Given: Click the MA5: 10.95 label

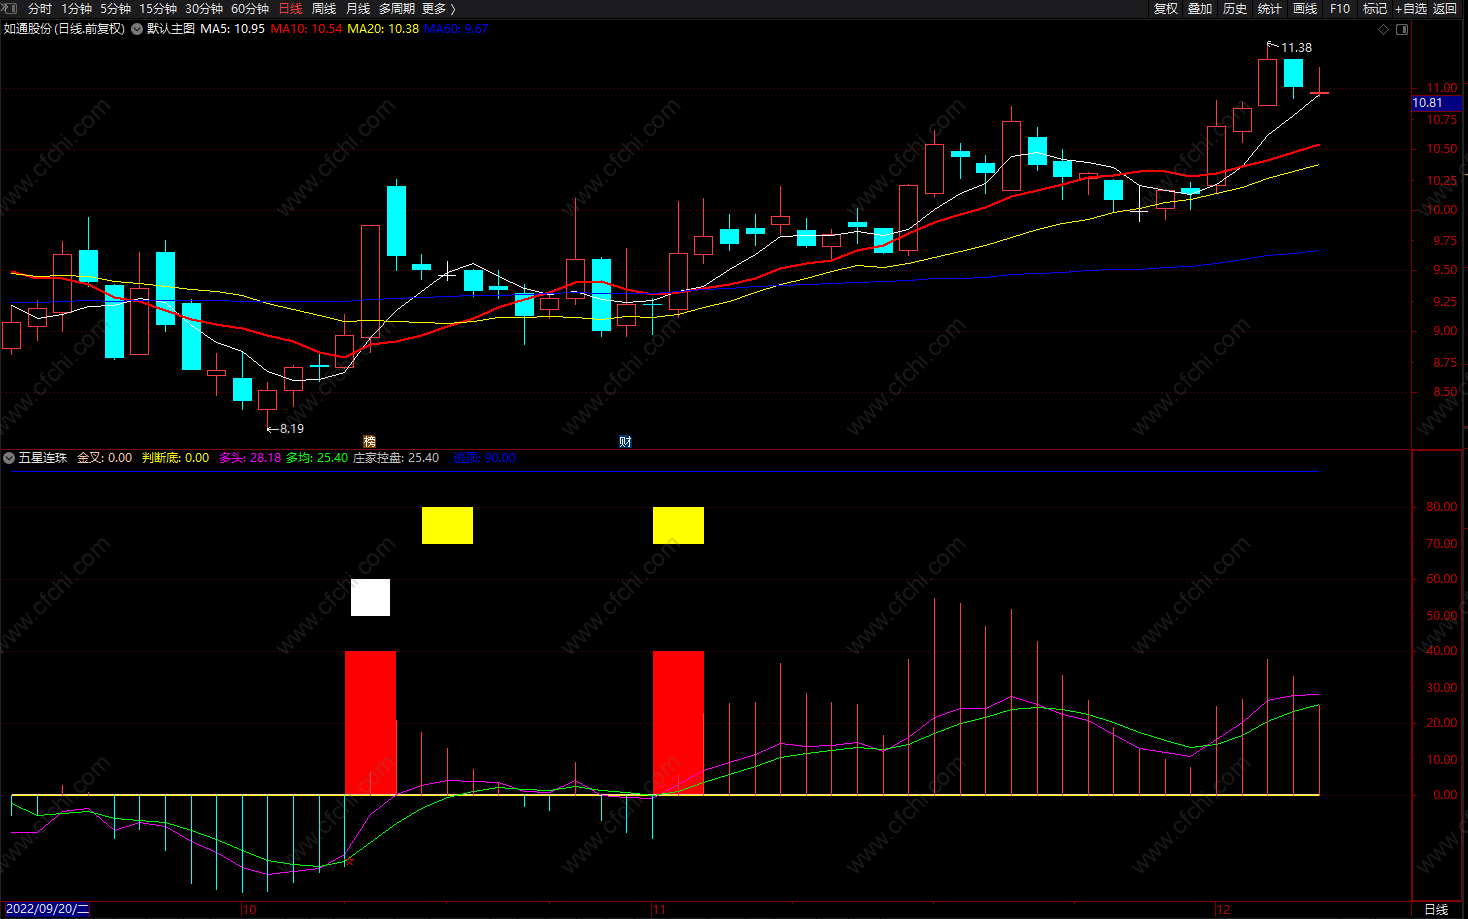Looking at the screenshot, I should pos(232,29).
